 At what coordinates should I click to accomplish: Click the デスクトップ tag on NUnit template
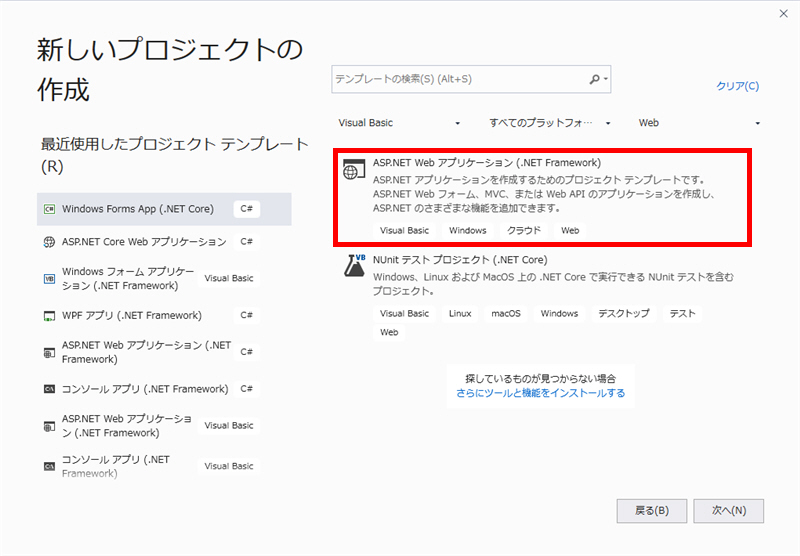coord(623,314)
